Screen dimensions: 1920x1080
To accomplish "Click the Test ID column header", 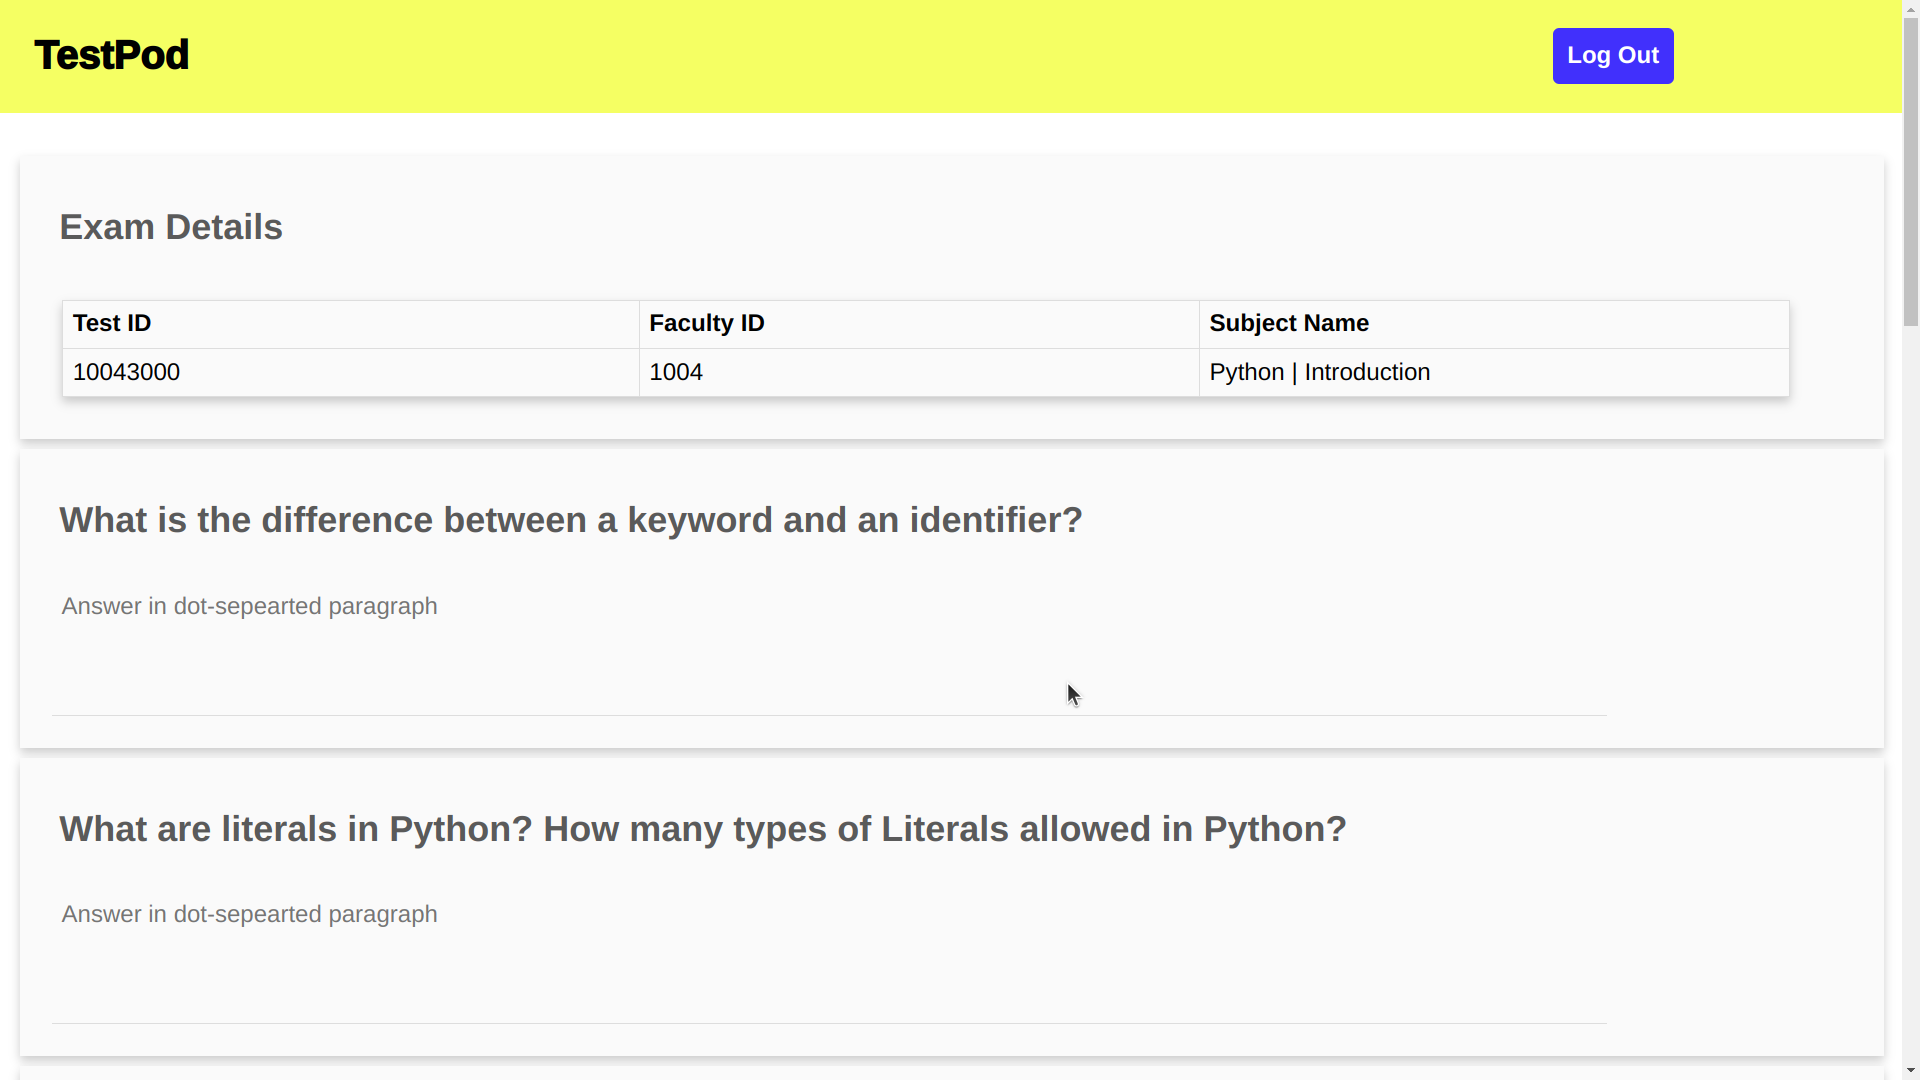I will click(112, 324).
